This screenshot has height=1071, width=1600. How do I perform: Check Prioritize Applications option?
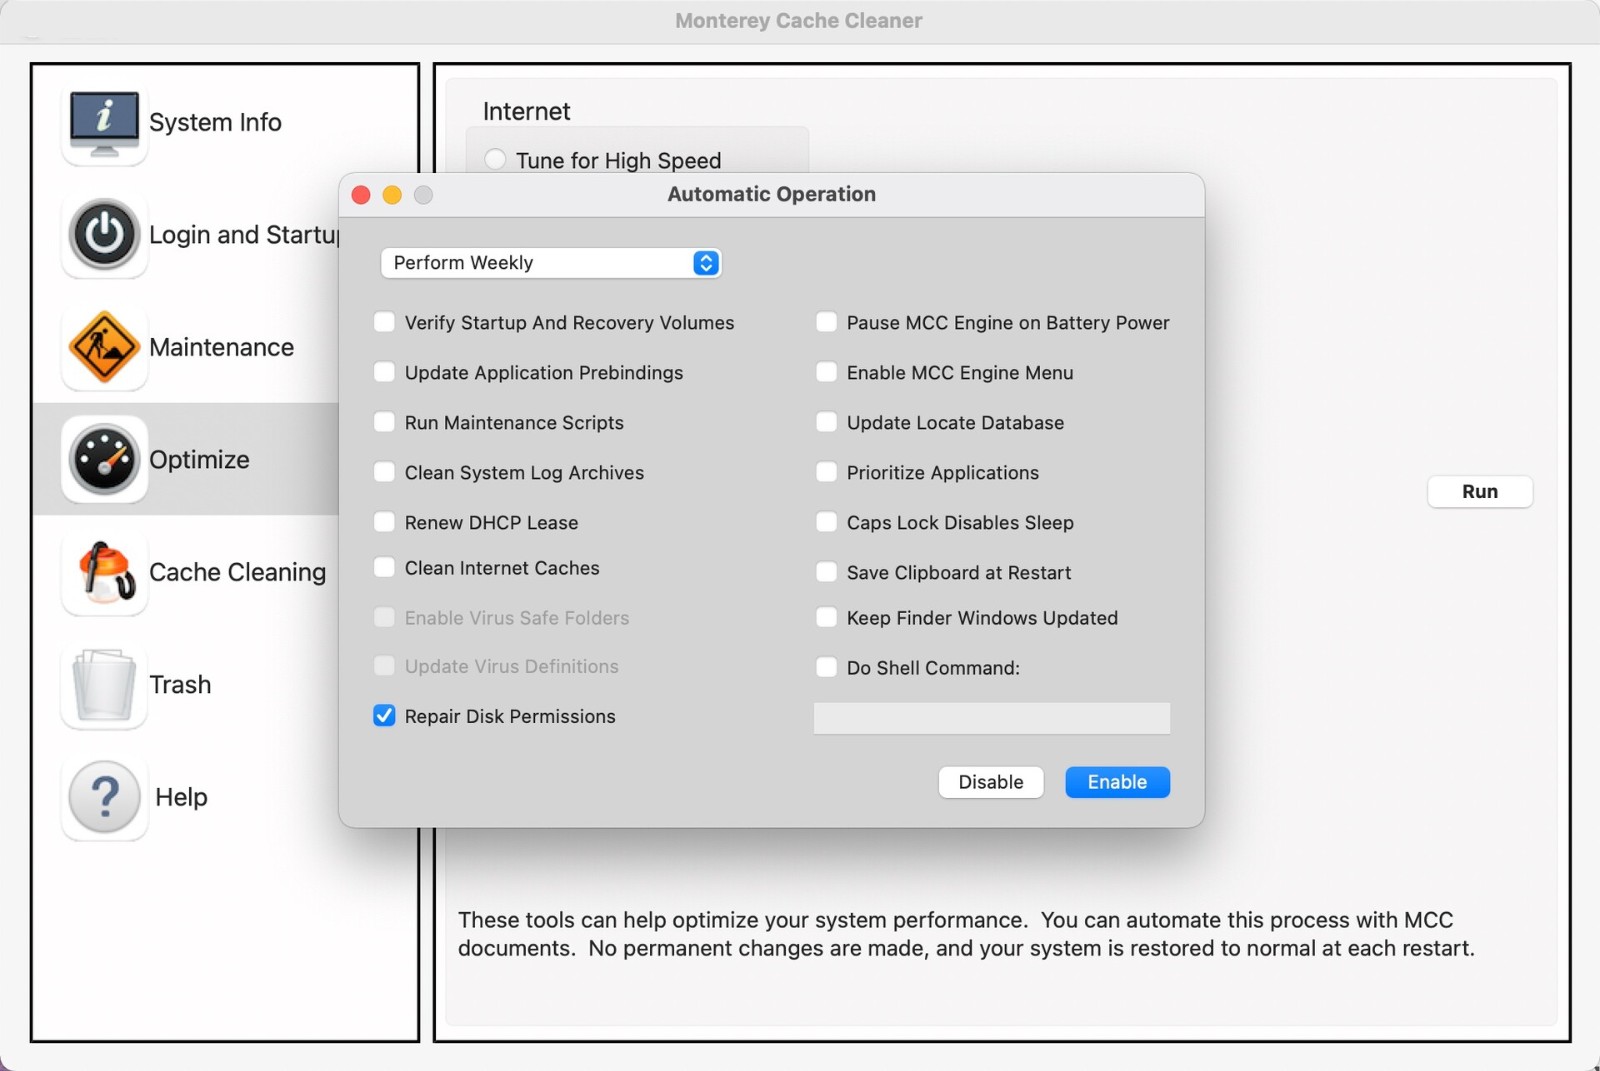pyautogui.click(x=826, y=472)
